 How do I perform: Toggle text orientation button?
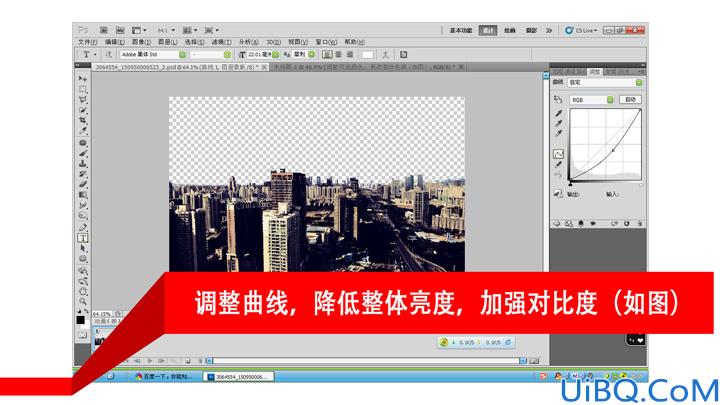point(109,55)
